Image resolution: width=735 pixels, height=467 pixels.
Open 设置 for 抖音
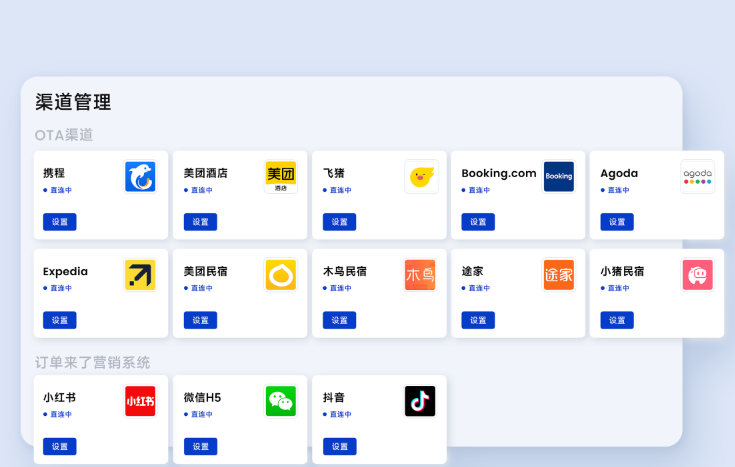(x=339, y=446)
